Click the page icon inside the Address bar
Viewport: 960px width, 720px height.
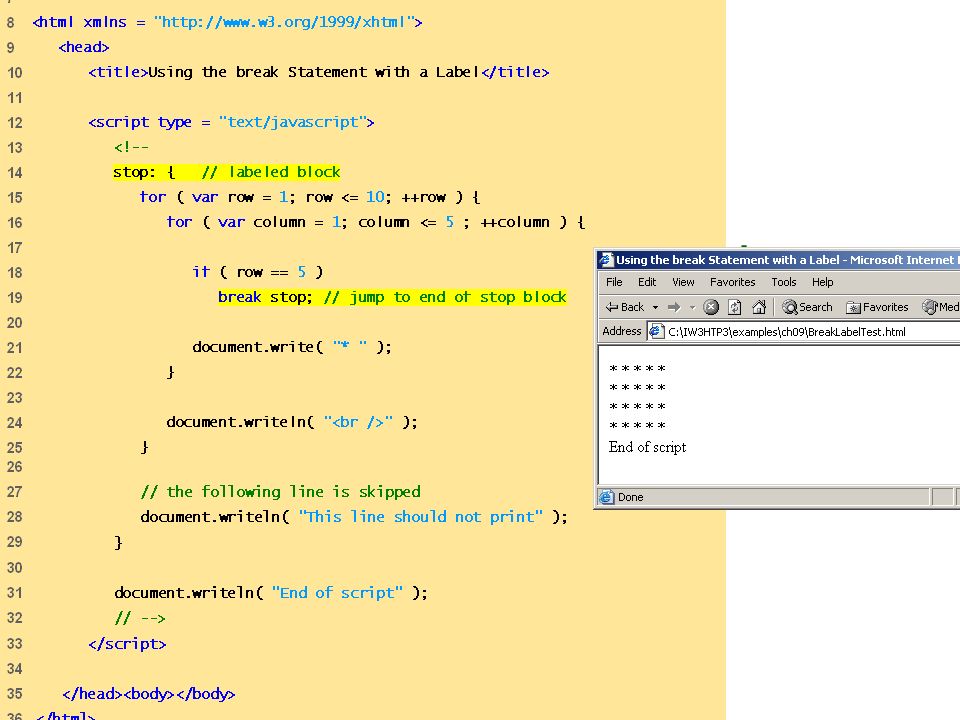656,331
